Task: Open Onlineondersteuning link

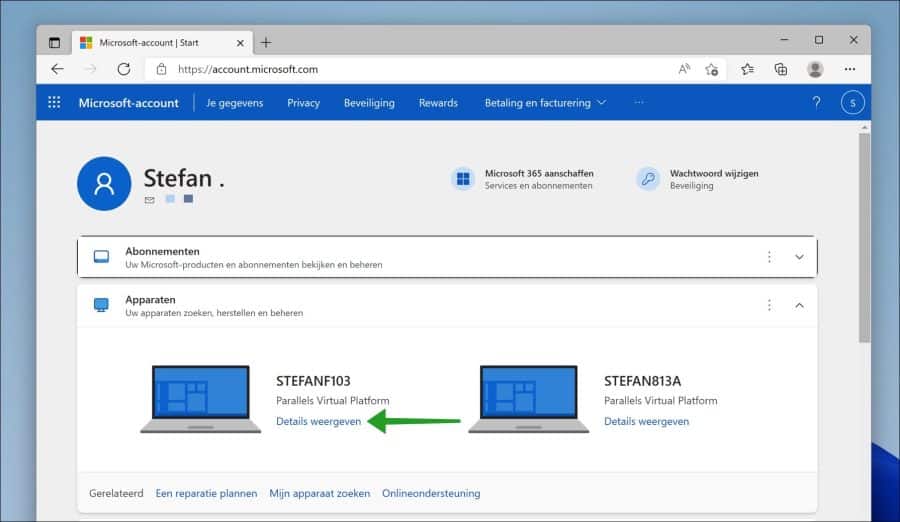Action: (x=431, y=493)
